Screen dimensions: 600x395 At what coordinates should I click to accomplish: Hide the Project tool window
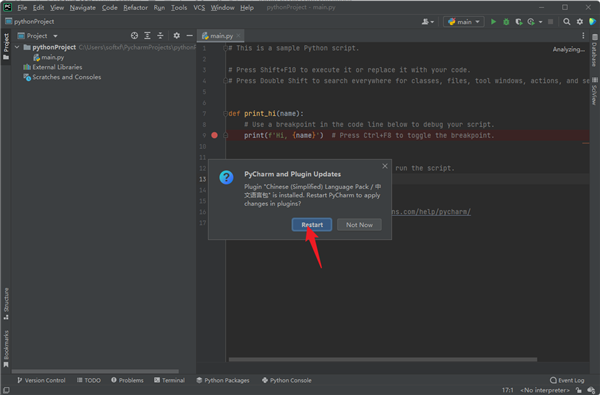pyautogui.click(x=189, y=36)
